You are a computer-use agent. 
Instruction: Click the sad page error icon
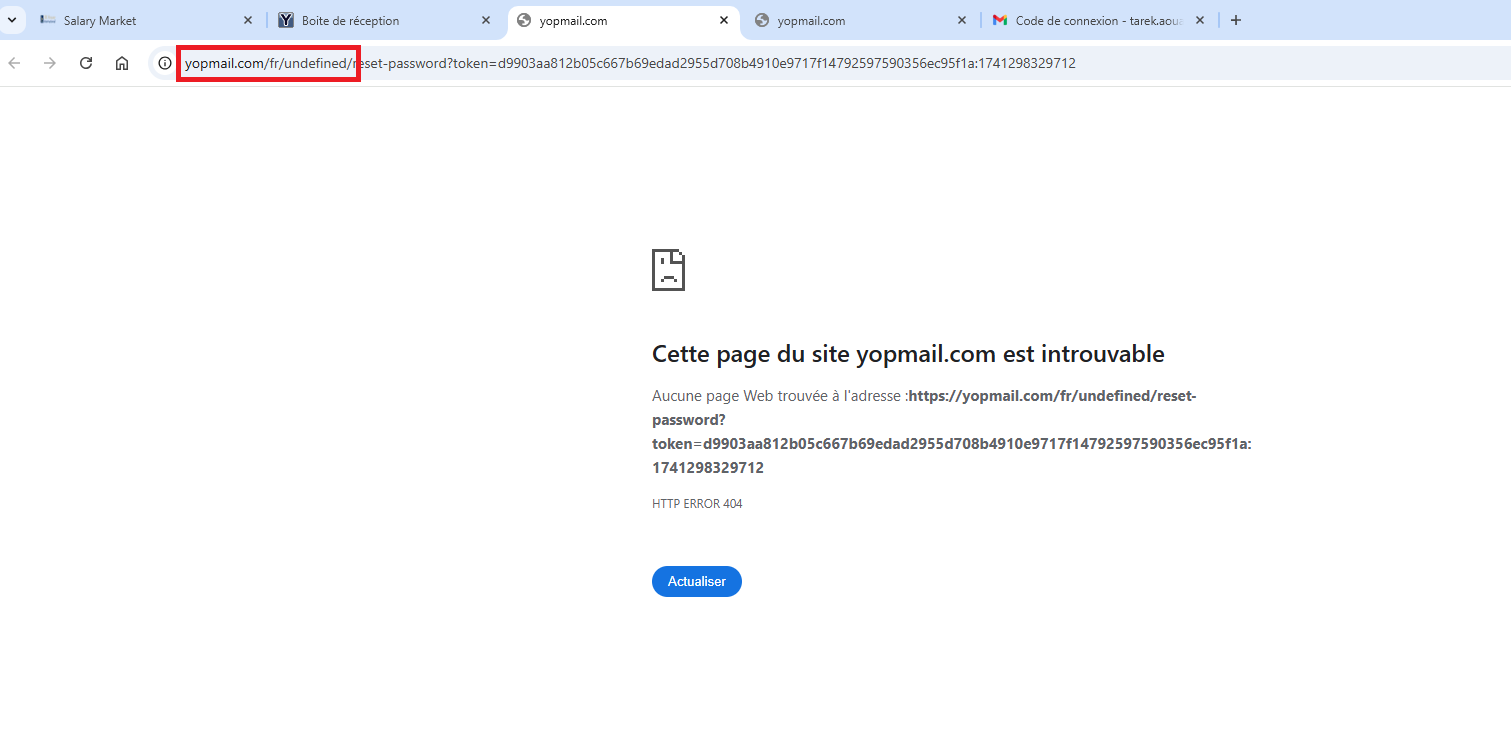click(668, 270)
